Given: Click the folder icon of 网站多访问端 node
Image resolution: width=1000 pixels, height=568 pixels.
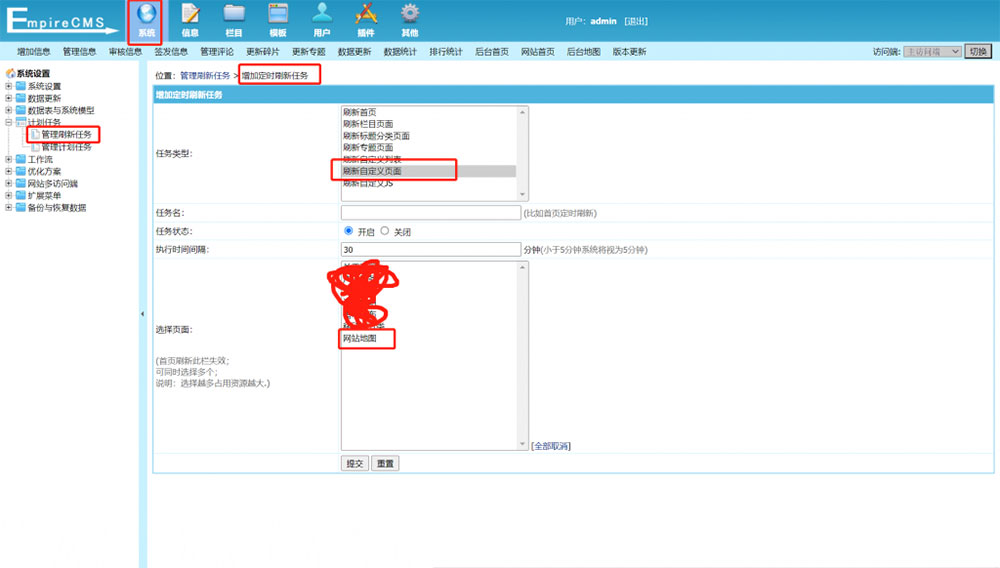Looking at the screenshot, I should [x=21, y=184].
